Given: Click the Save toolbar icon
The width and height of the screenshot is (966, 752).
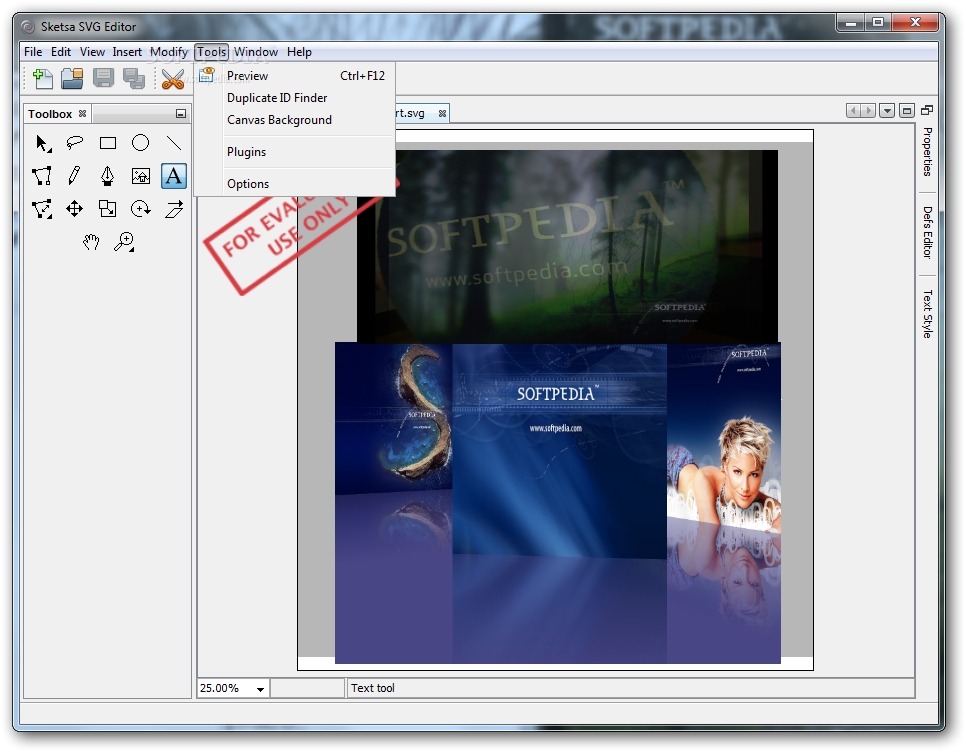Looking at the screenshot, I should coord(103,79).
